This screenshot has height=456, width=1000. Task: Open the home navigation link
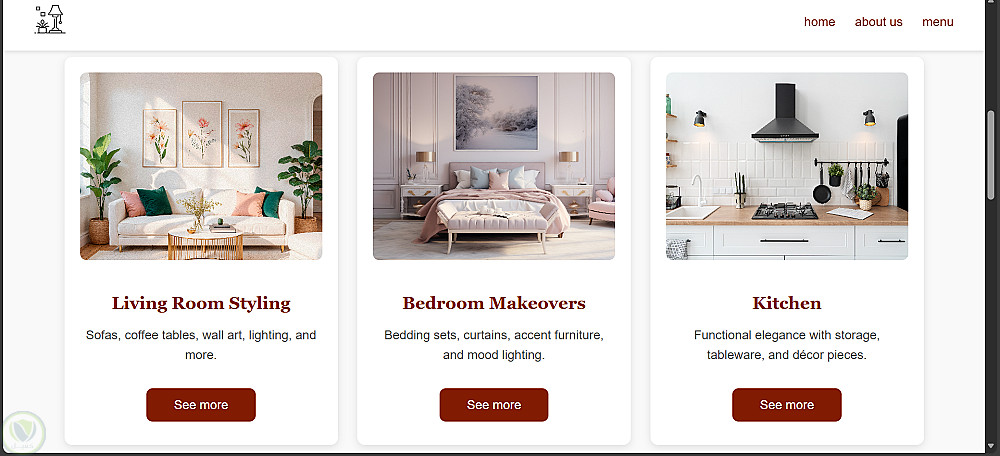820,22
